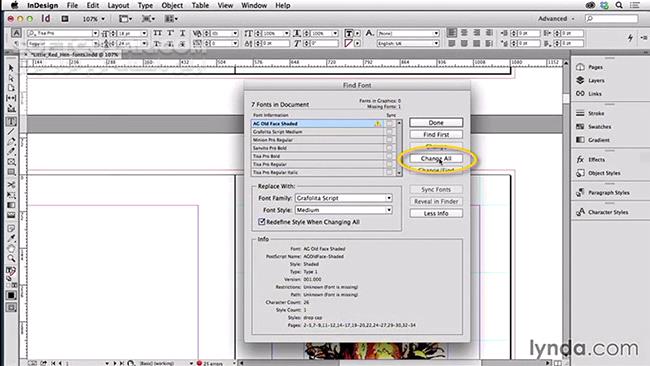650x366 pixels.
Task: Toggle Redefine Style When Changing All checkbox
Action: coord(262,222)
